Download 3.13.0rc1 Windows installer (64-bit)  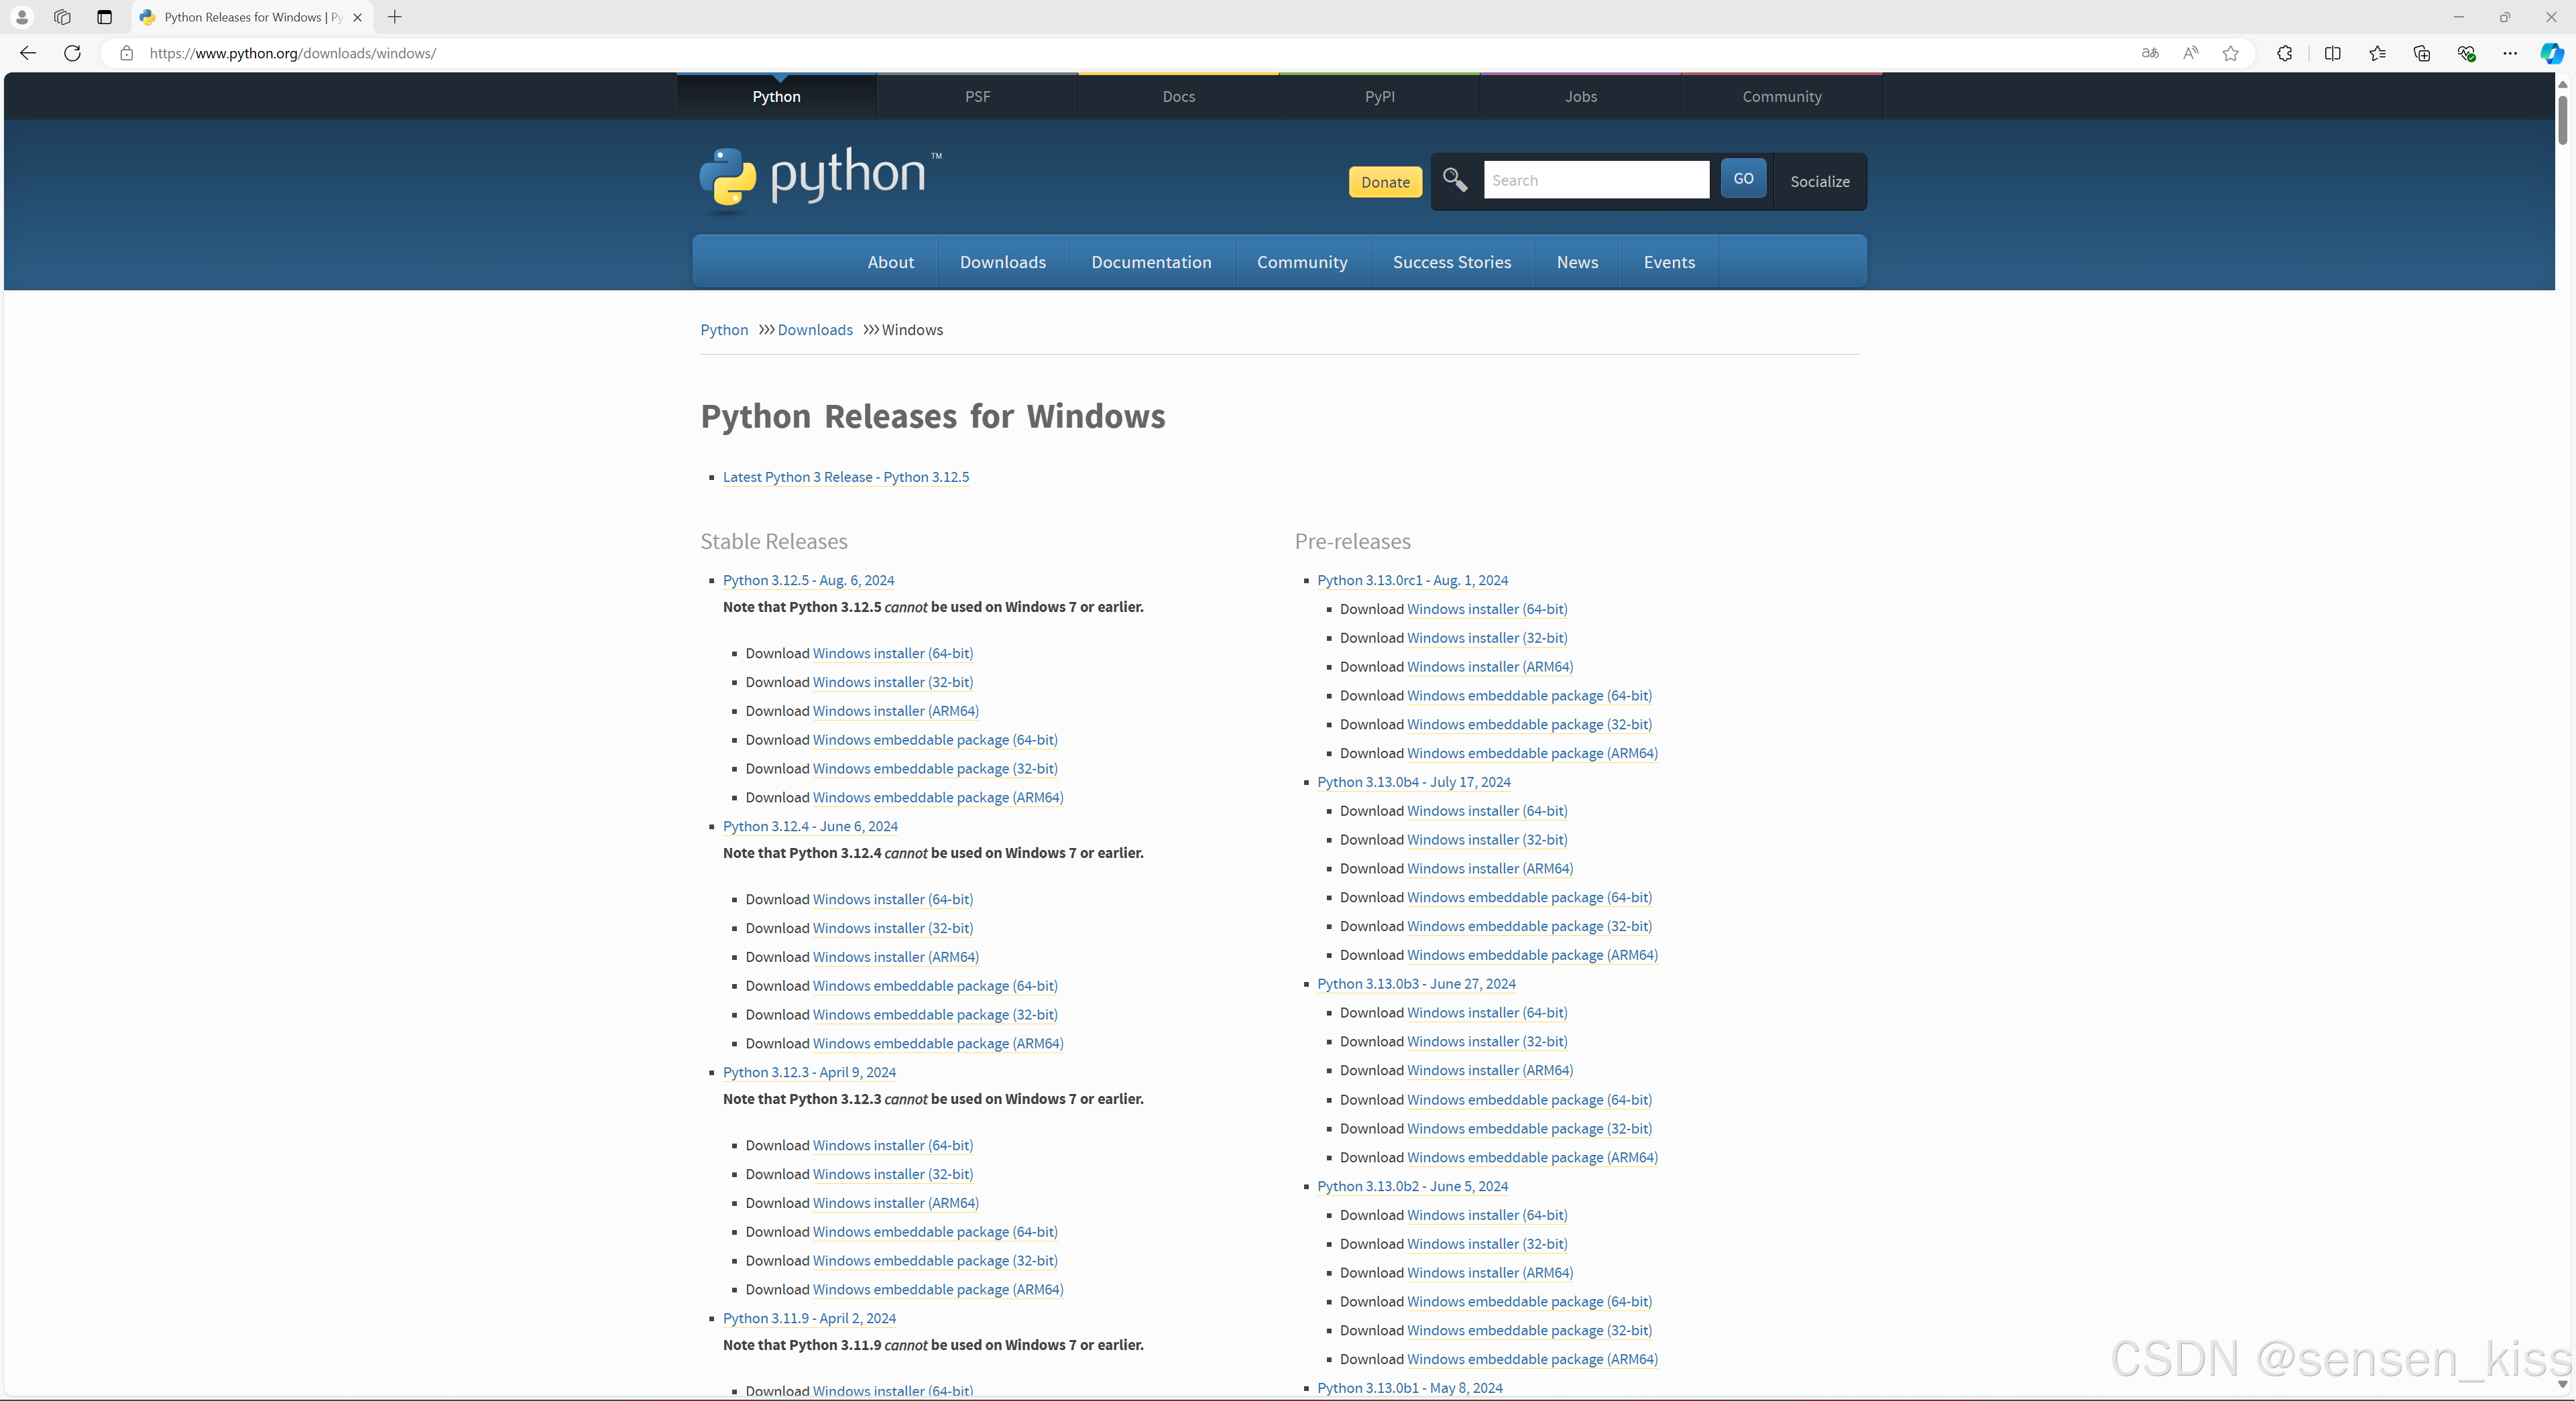[x=1487, y=609]
